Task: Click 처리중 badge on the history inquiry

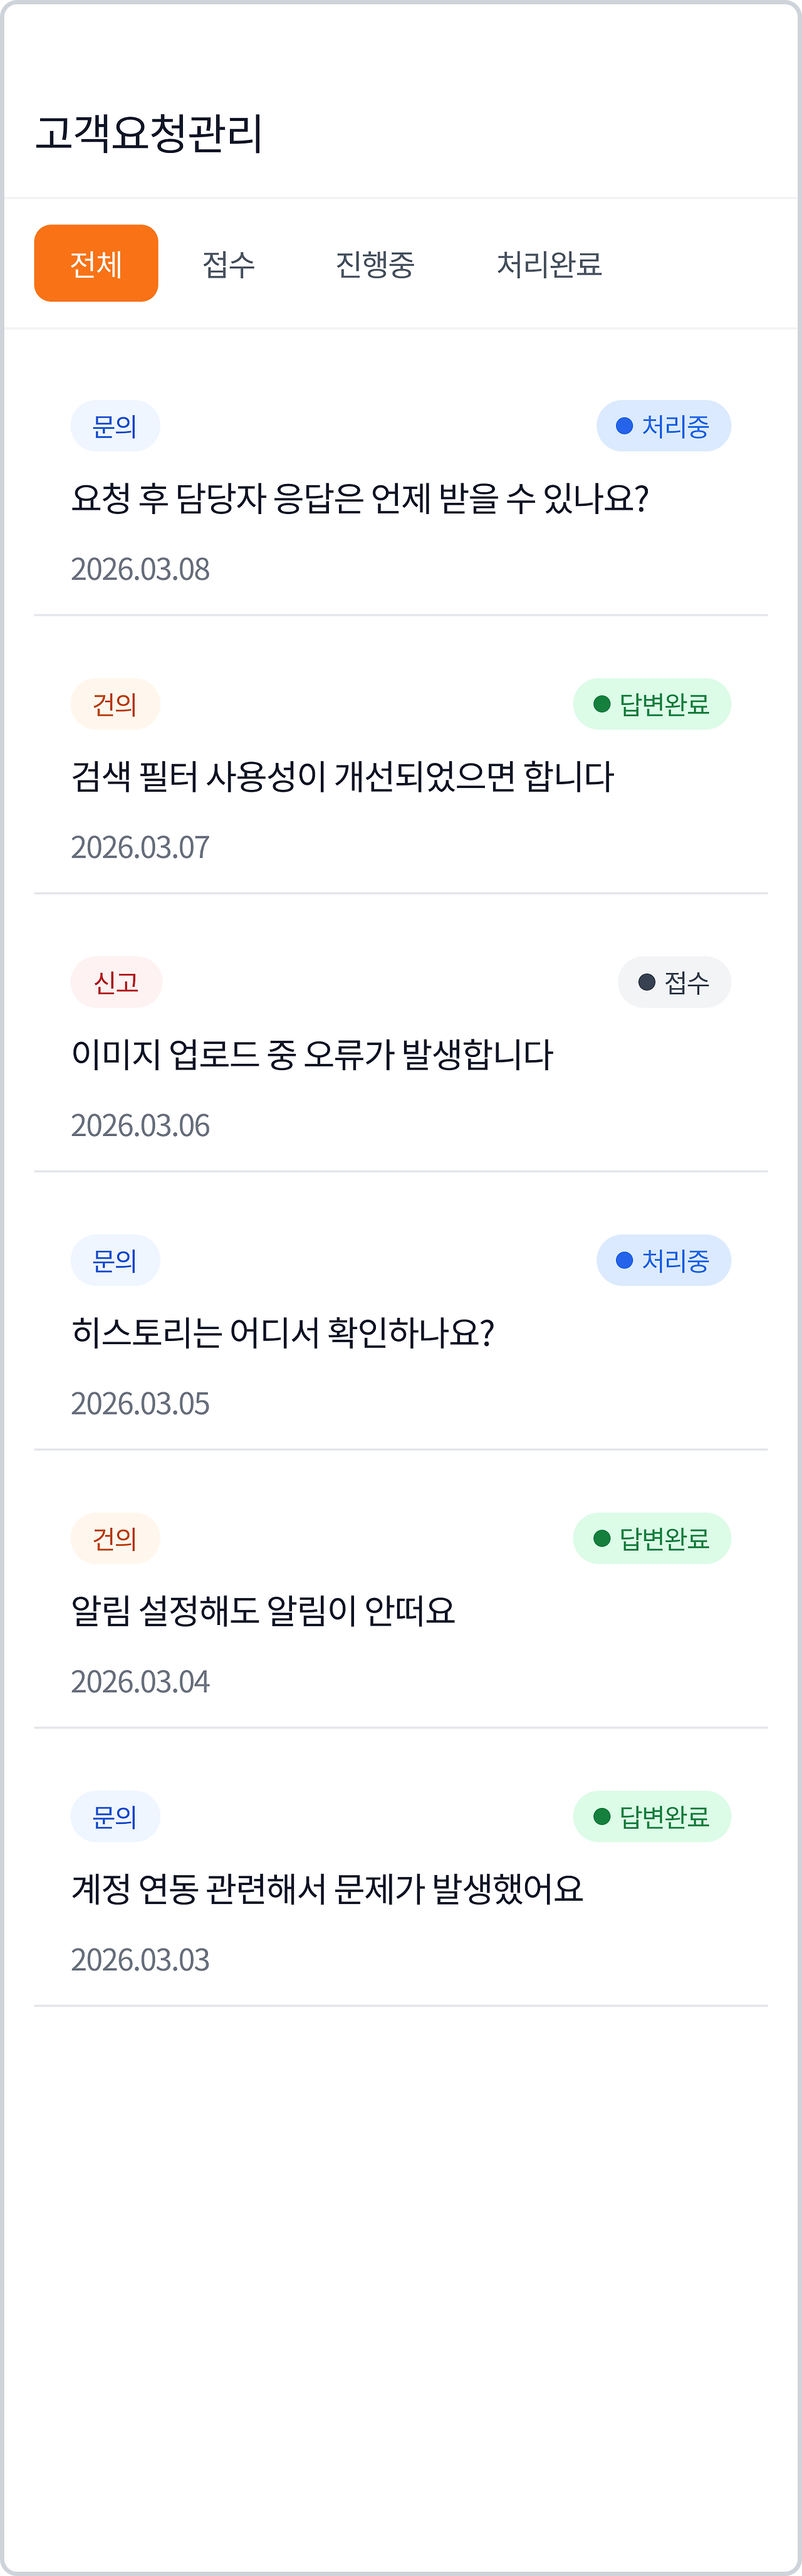Action: 664,1260
